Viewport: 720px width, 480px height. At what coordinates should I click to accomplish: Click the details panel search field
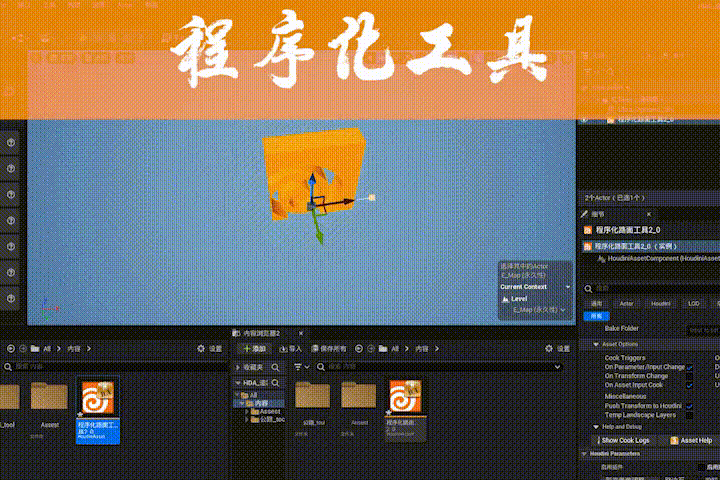click(x=652, y=288)
